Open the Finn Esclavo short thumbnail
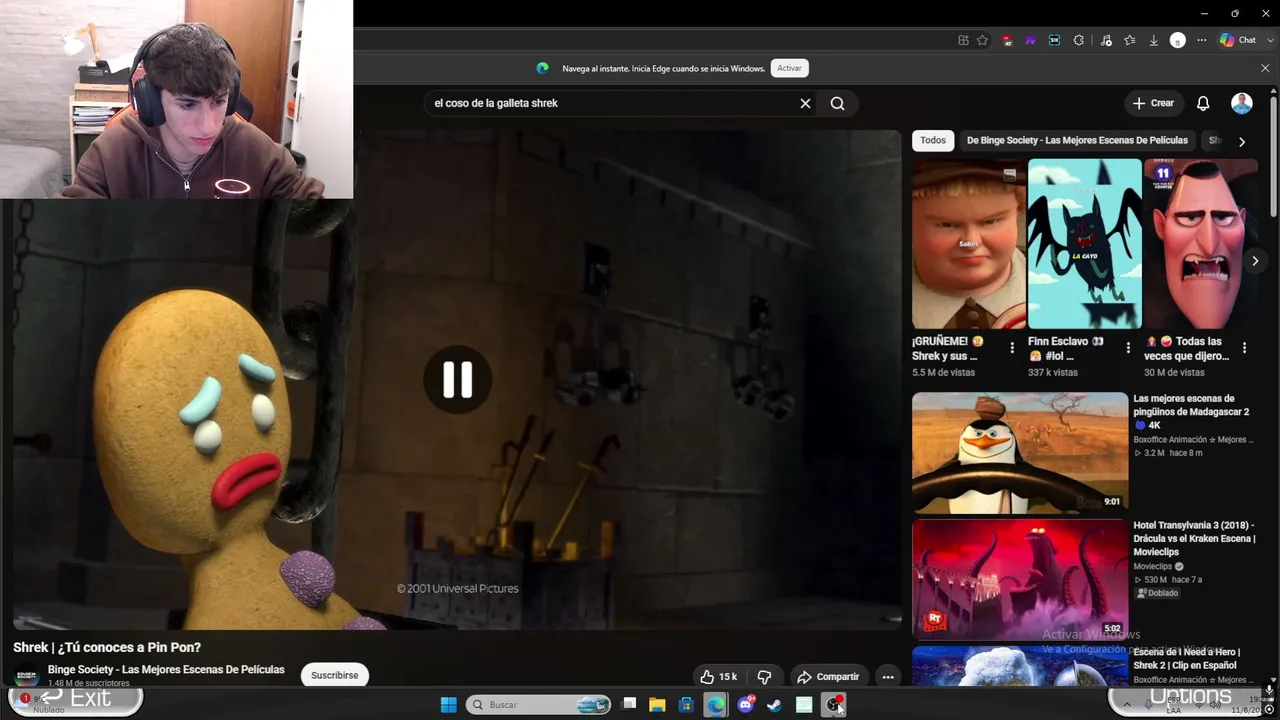This screenshot has height=720, width=1280. [1085, 244]
